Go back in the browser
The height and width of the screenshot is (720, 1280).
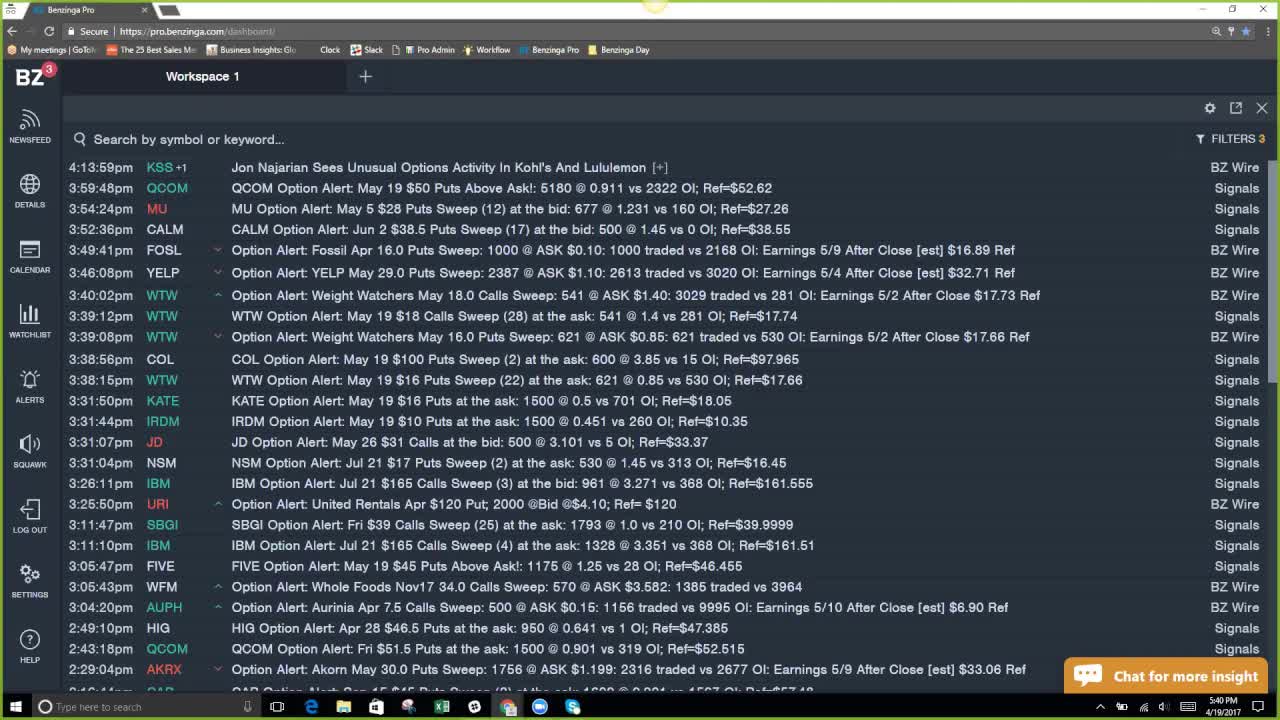(12, 31)
